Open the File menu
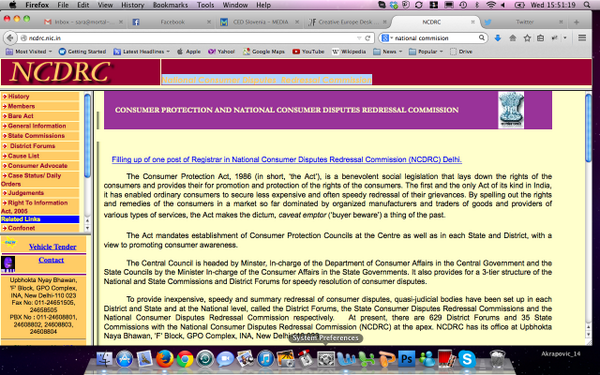Viewport: 600px width, 375px height. [63, 5]
